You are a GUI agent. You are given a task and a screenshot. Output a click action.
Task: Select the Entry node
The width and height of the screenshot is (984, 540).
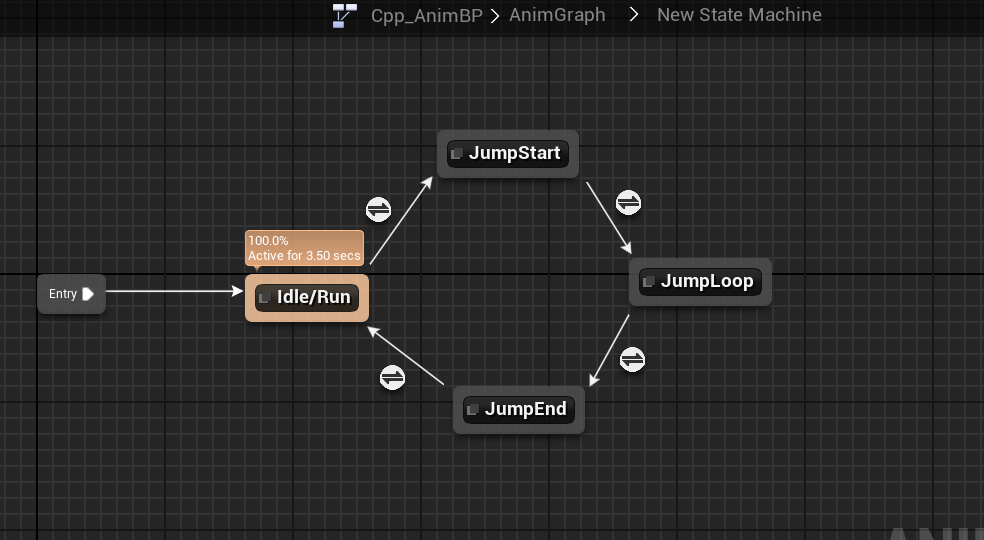click(x=71, y=294)
